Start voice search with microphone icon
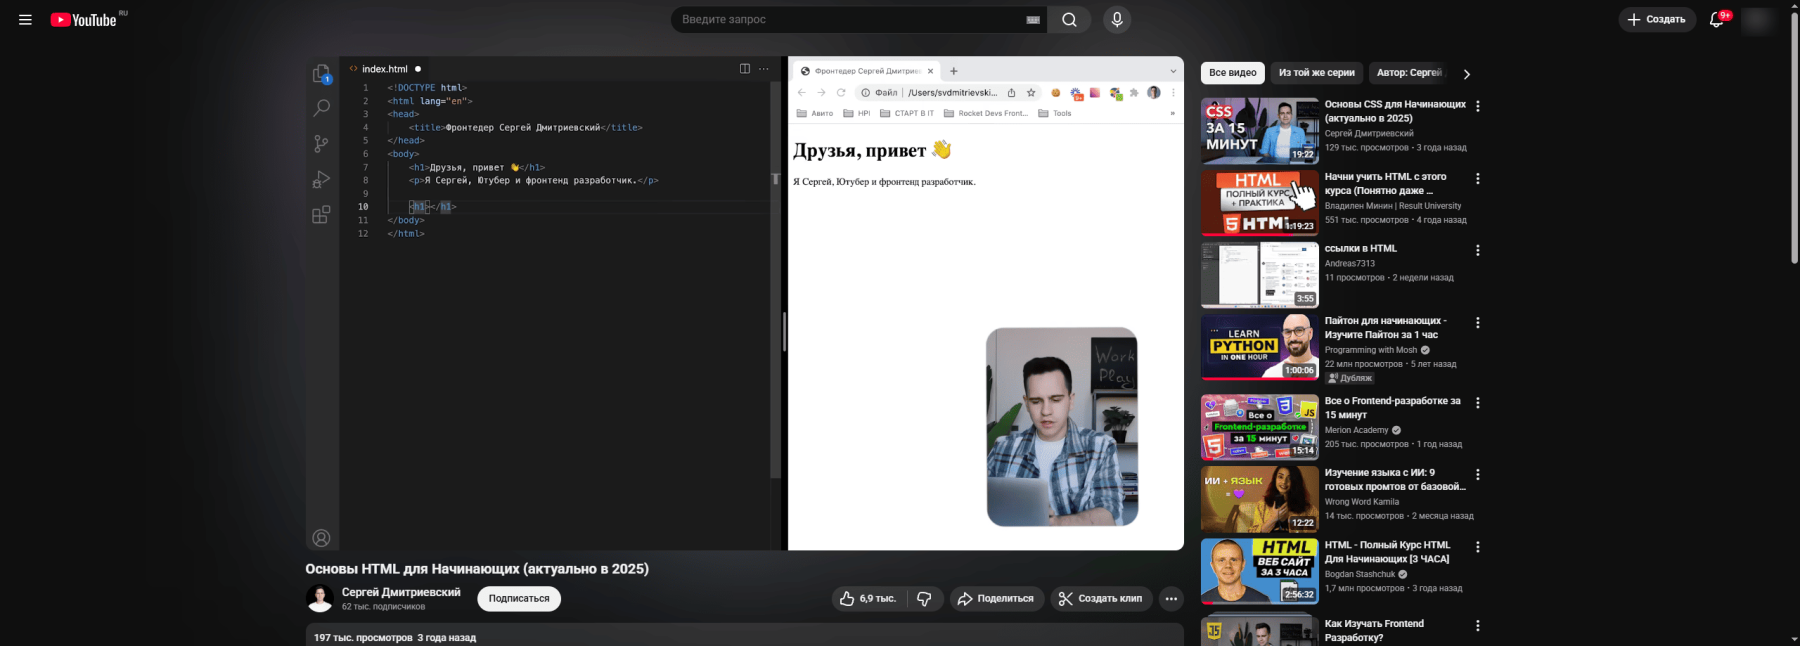 [x=1117, y=20]
